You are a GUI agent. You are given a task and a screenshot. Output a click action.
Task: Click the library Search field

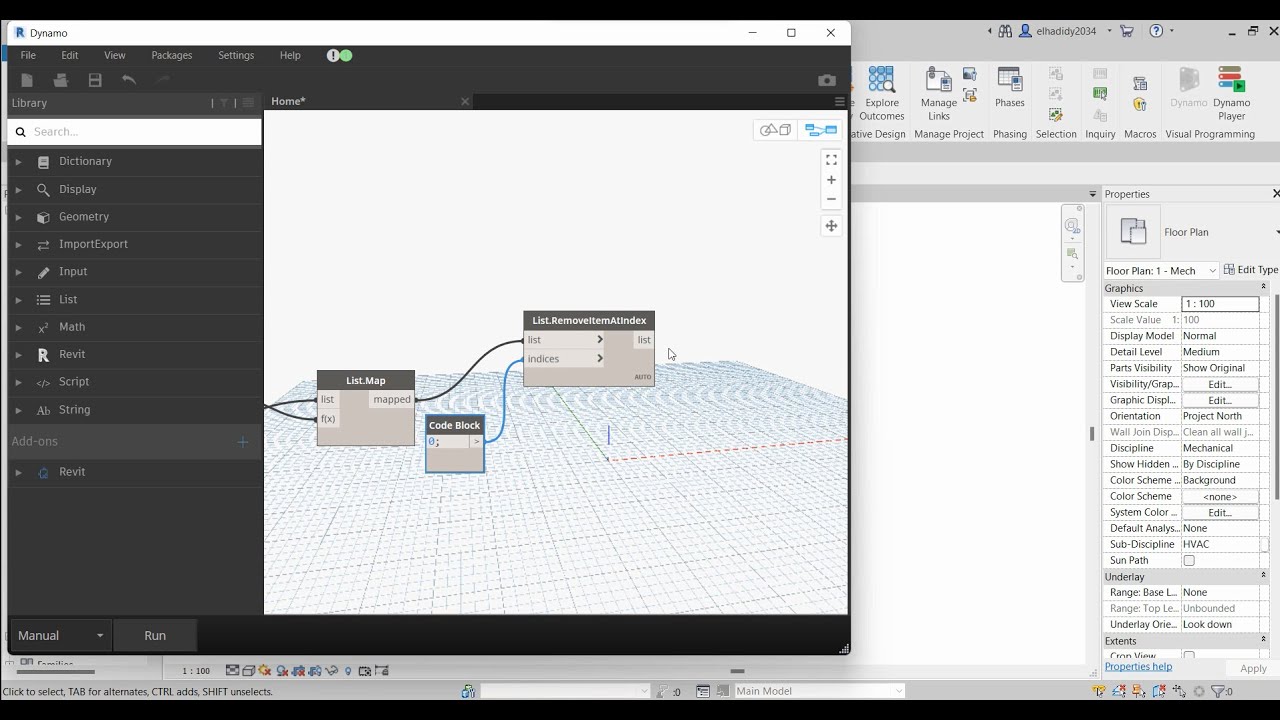[x=135, y=132]
